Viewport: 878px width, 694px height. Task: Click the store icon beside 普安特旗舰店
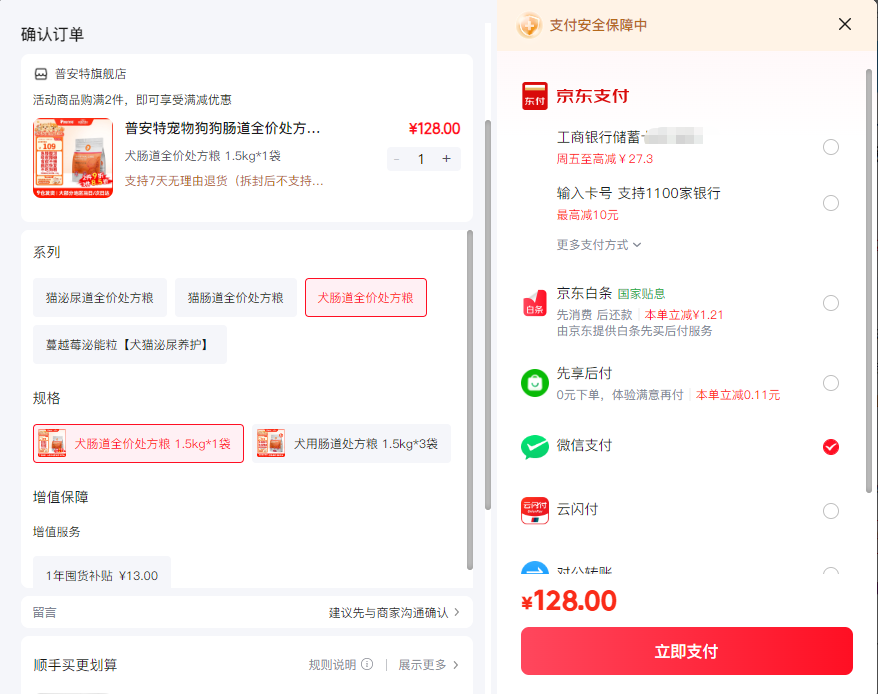[41, 74]
